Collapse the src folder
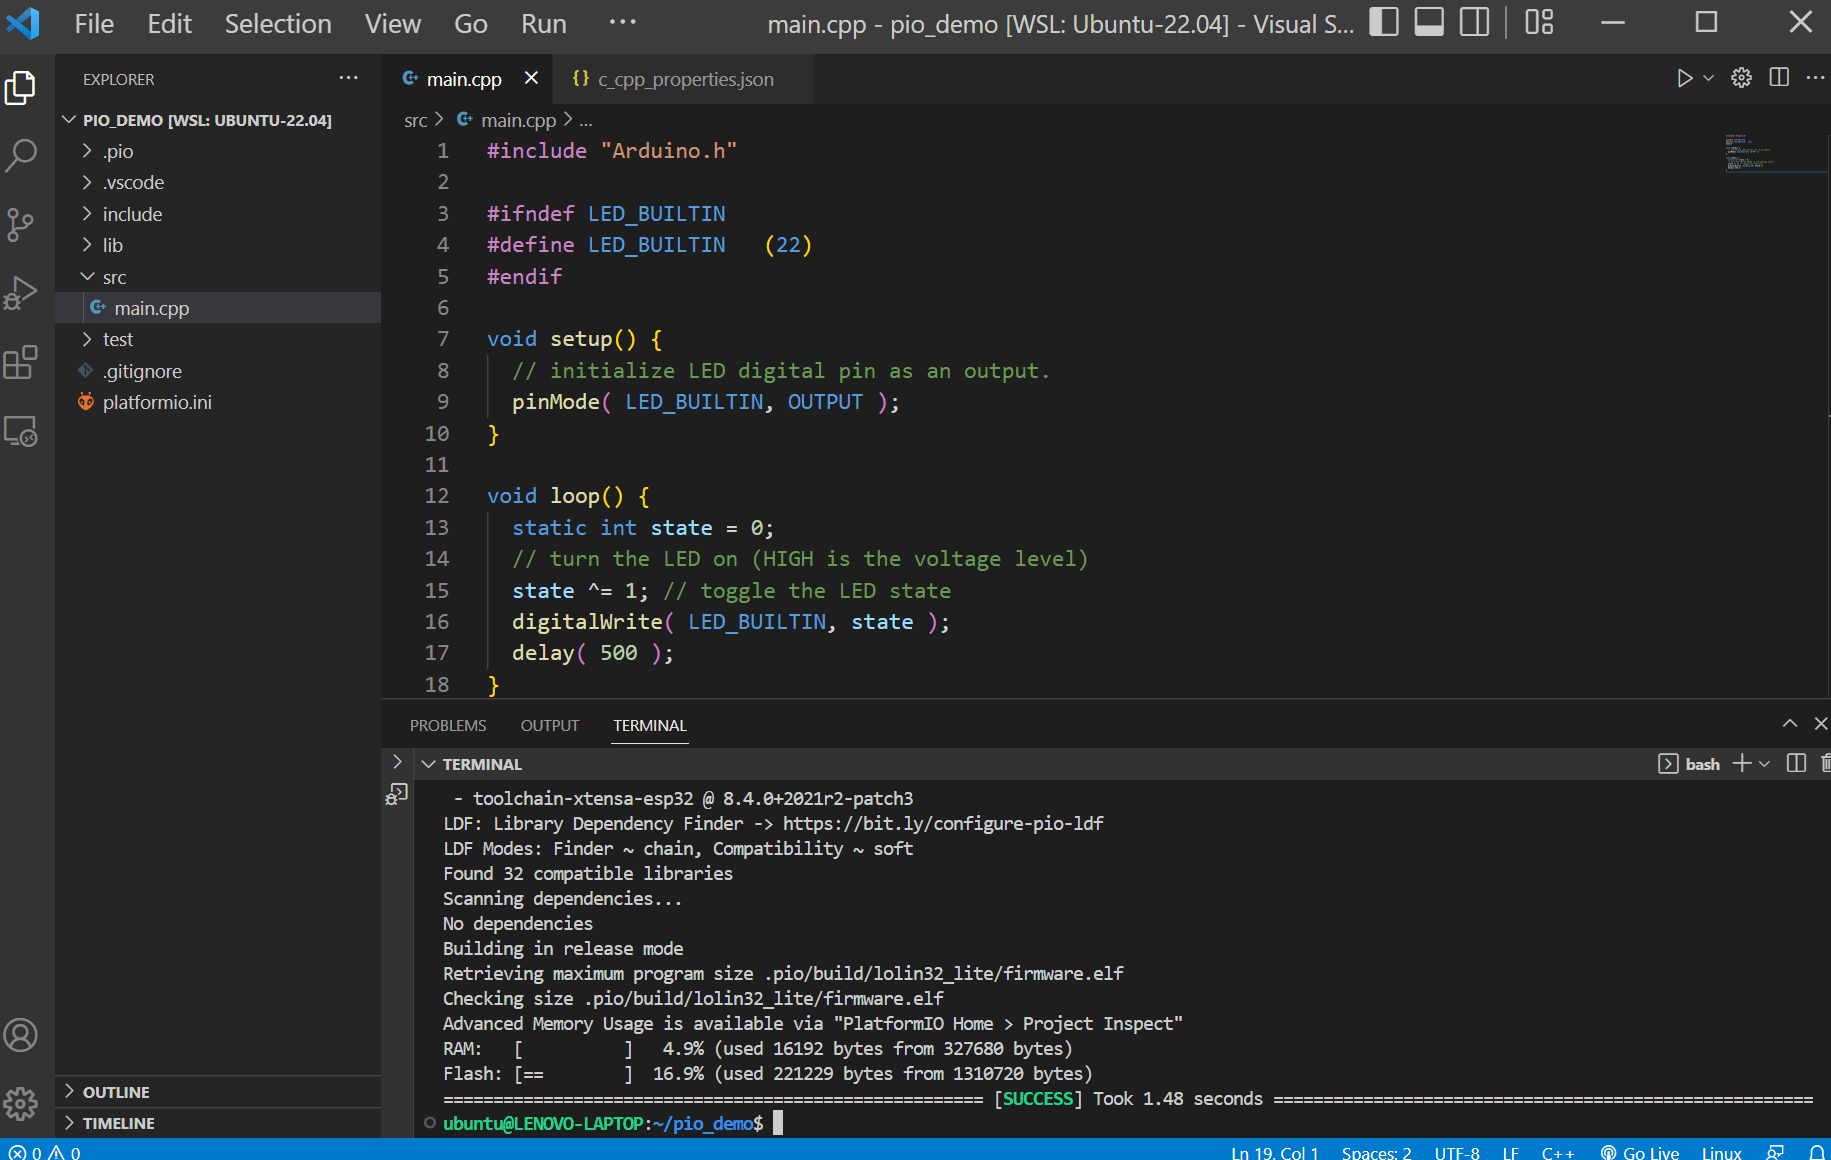This screenshot has height=1160, width=1831. (114, 276)
